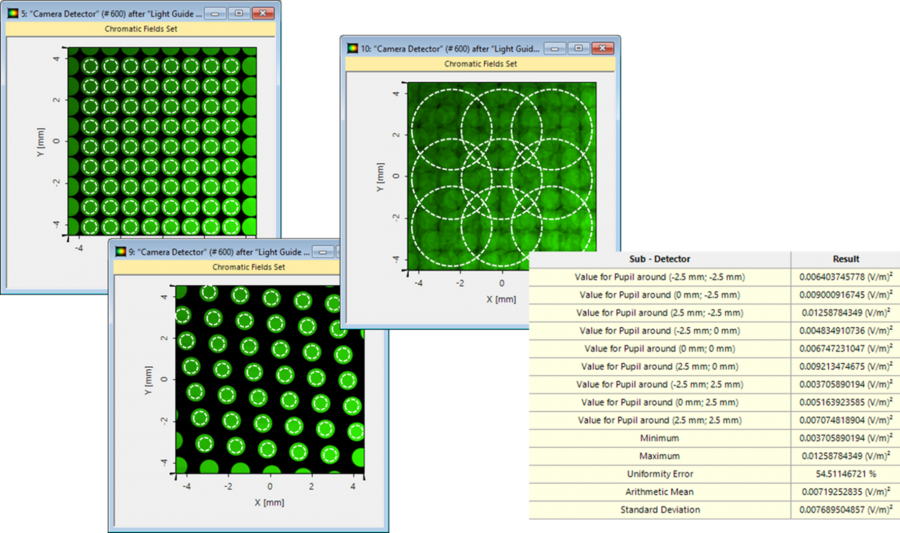Click the Sub - Detector column header
The width and height of the screenshot is (900, 533).
pyautogui.click(x=659, y=258)
